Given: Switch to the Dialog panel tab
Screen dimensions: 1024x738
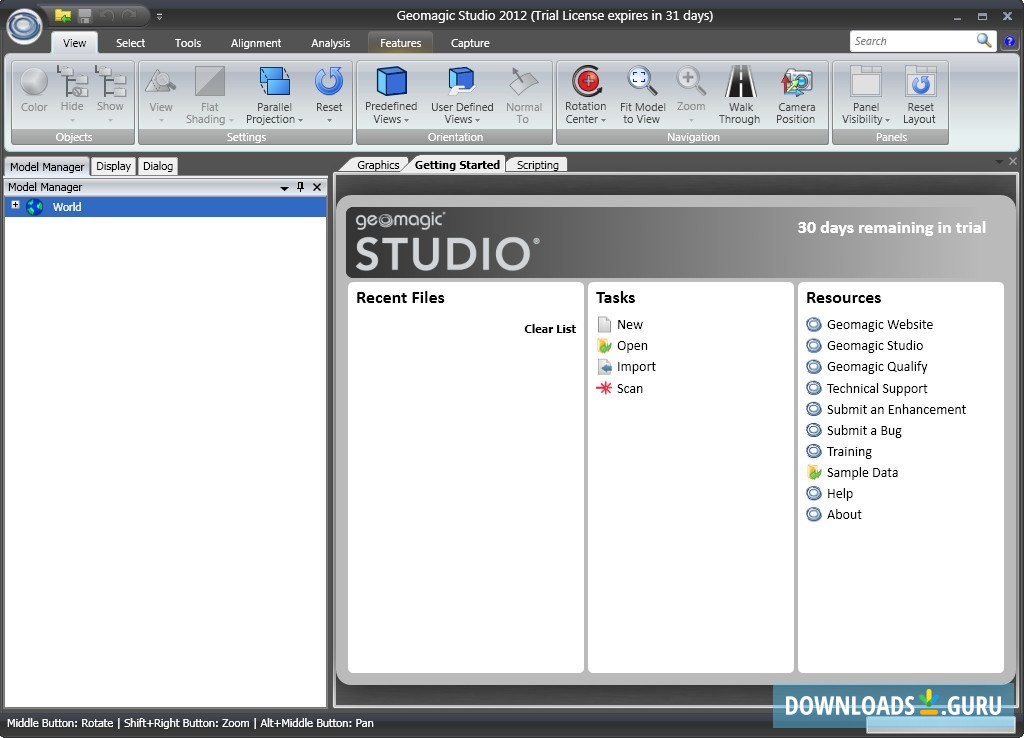Looking at the screenshot, I should 158,166.
